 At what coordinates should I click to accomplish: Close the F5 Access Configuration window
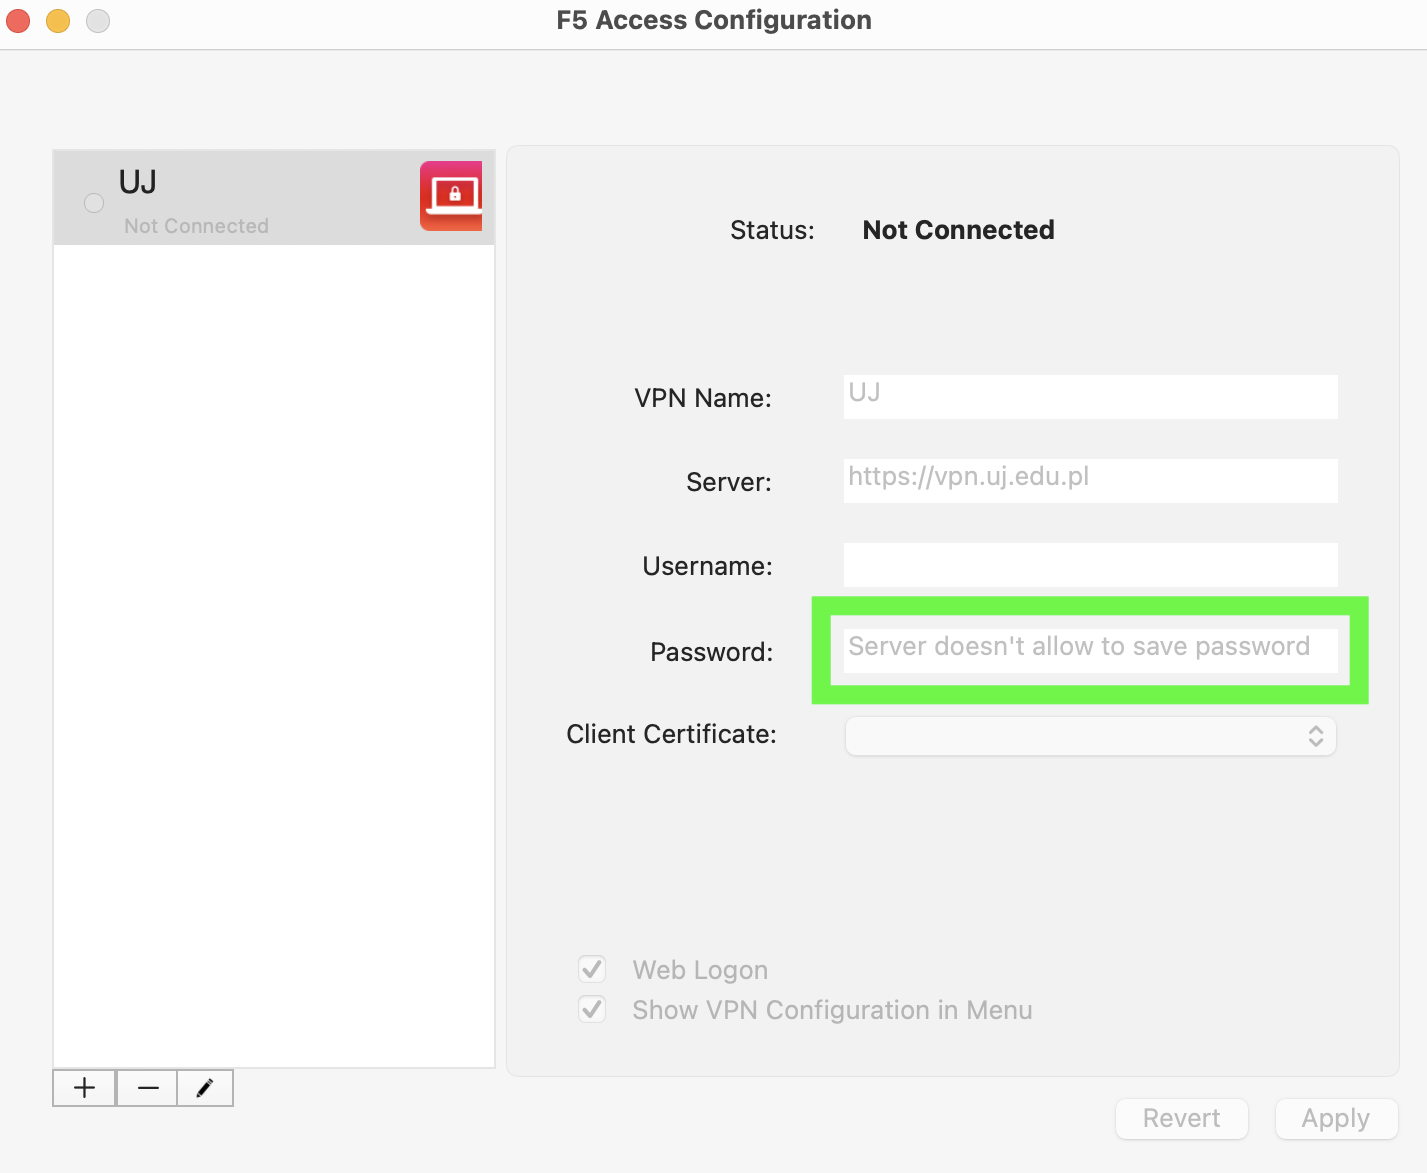(x=18, y=20)
